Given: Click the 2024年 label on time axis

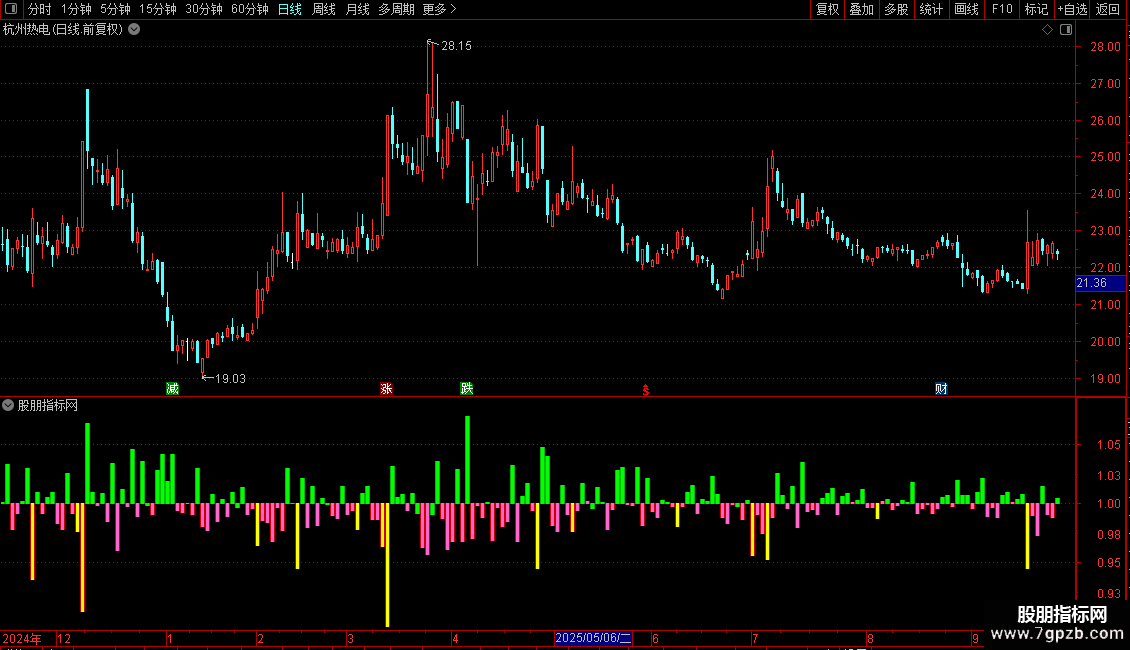Looking at the screenshot, I should point(22,638).
